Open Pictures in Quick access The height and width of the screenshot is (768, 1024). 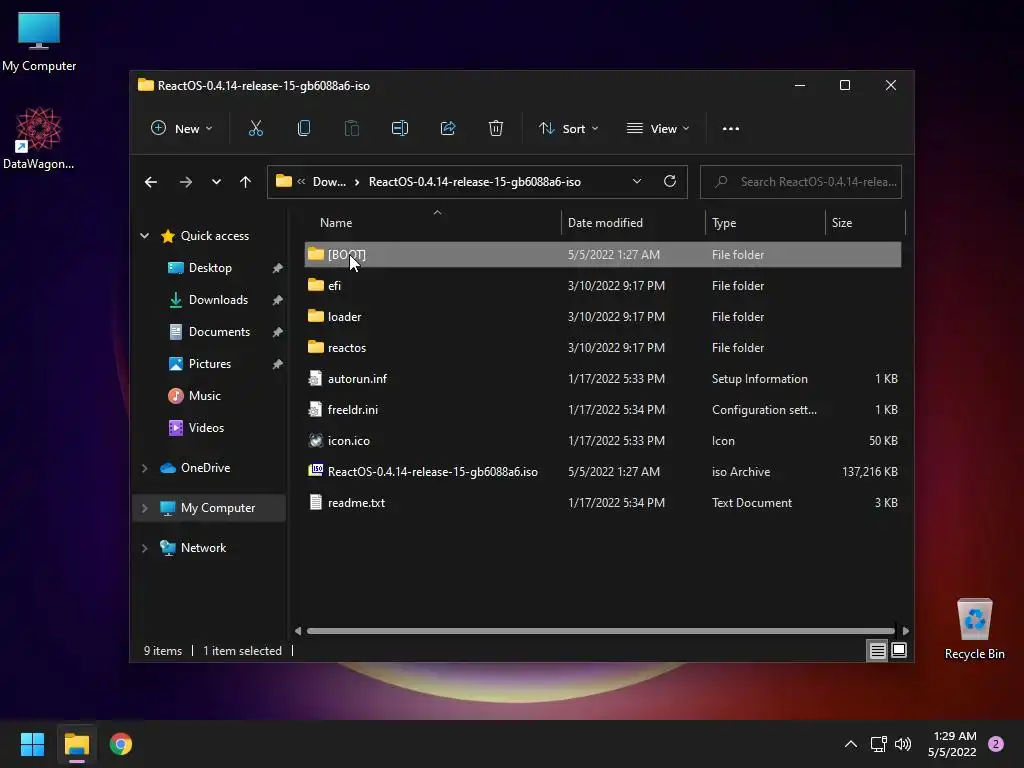pyautogui.click(x=210, y=364)
